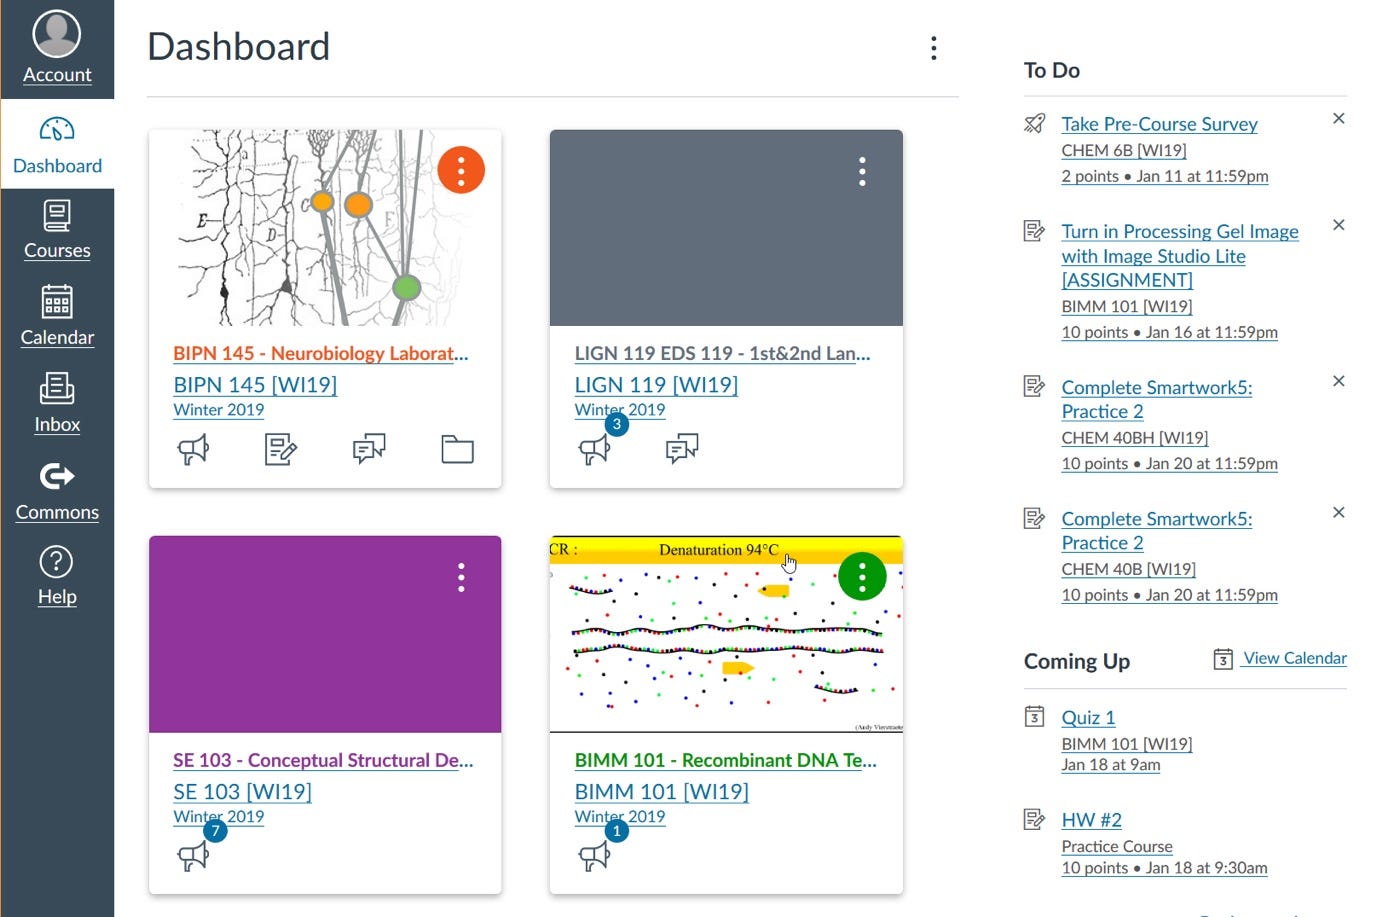This screenshot has height=917, width=1377.
Task: Open LIGN 119 announcements with 3 badge
Action: (595, 450)
